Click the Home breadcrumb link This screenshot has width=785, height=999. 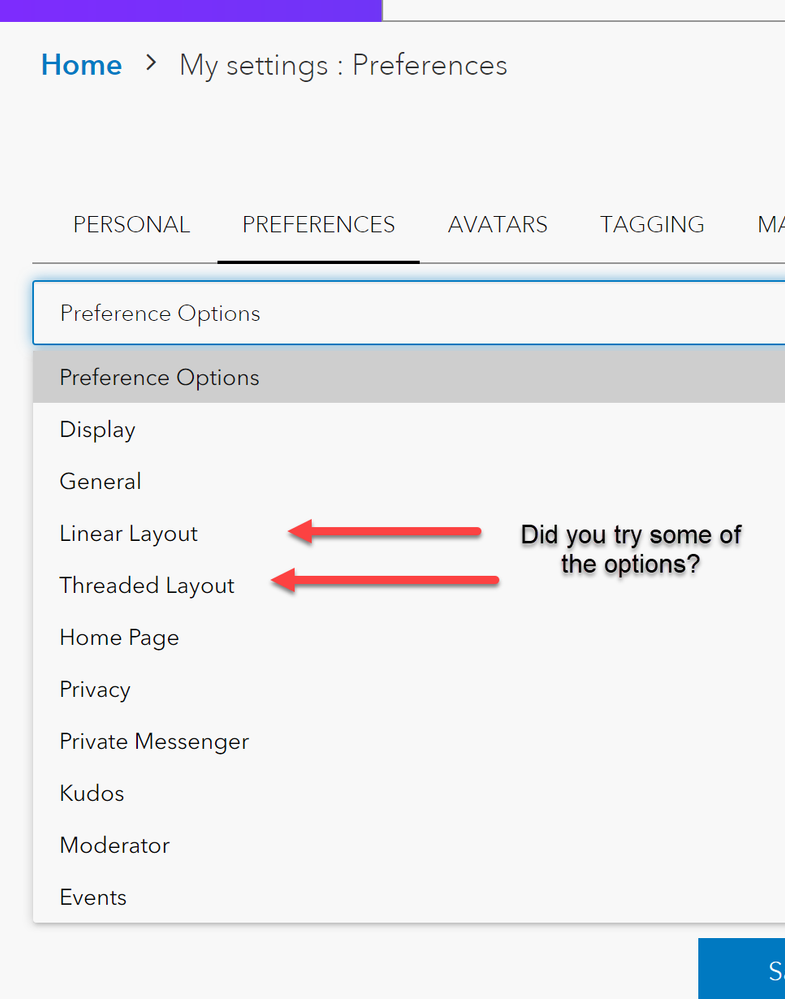coord(81,66)
